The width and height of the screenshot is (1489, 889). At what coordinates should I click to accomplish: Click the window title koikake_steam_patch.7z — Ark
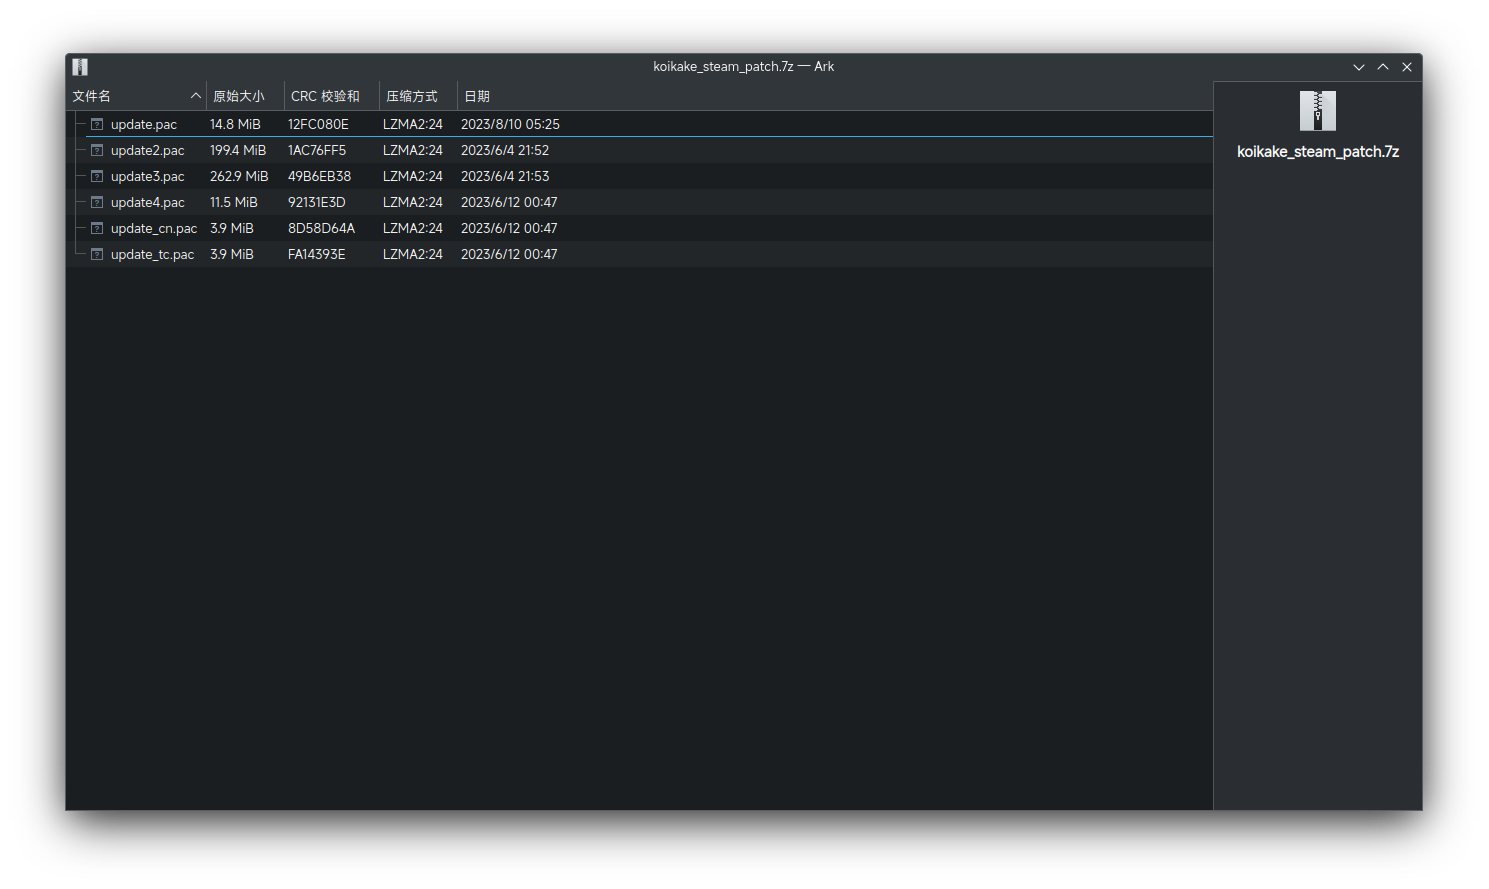coord(744,67)
